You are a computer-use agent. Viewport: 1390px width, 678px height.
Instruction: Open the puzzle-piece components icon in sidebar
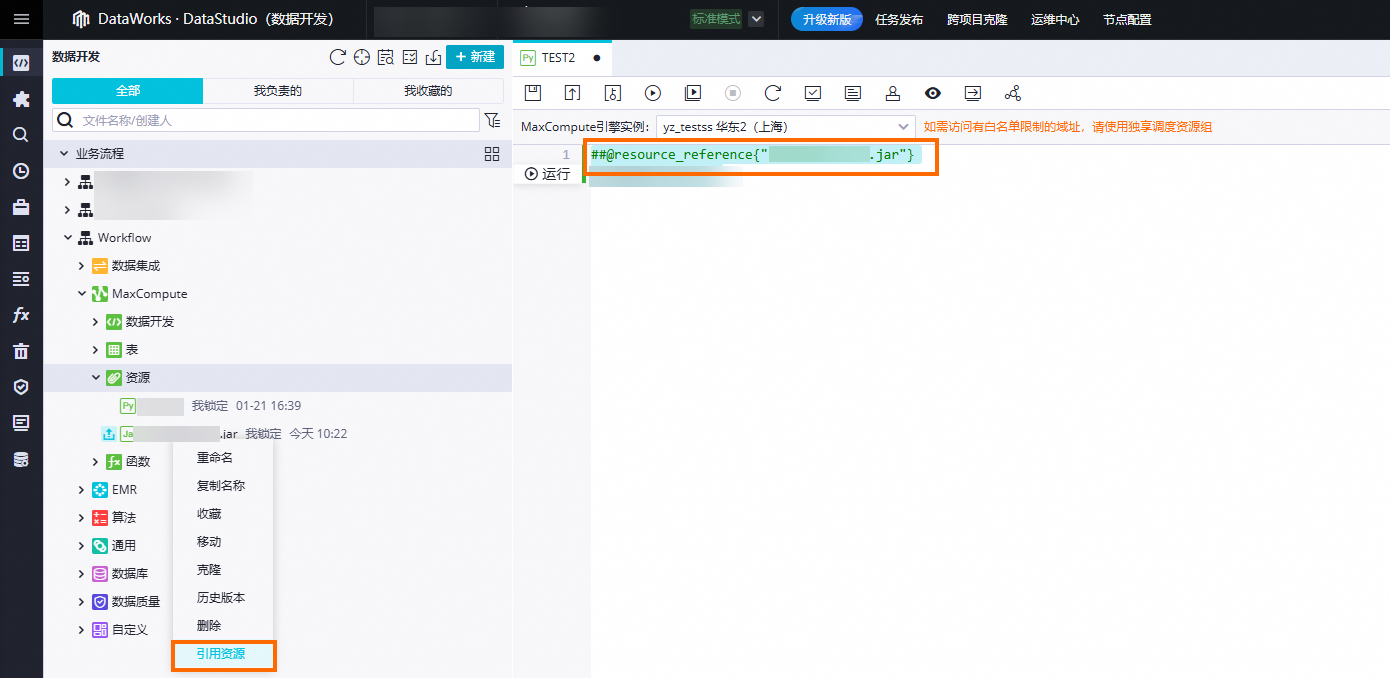[x=21, y=99]
